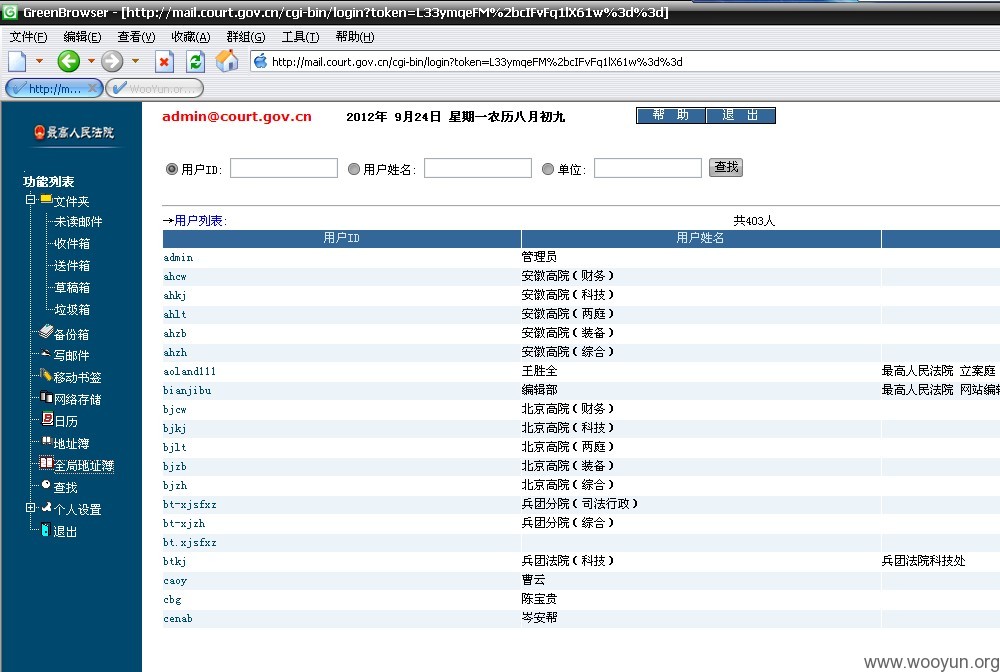Open the 收件箱 inbox folder

pos(72,244)
